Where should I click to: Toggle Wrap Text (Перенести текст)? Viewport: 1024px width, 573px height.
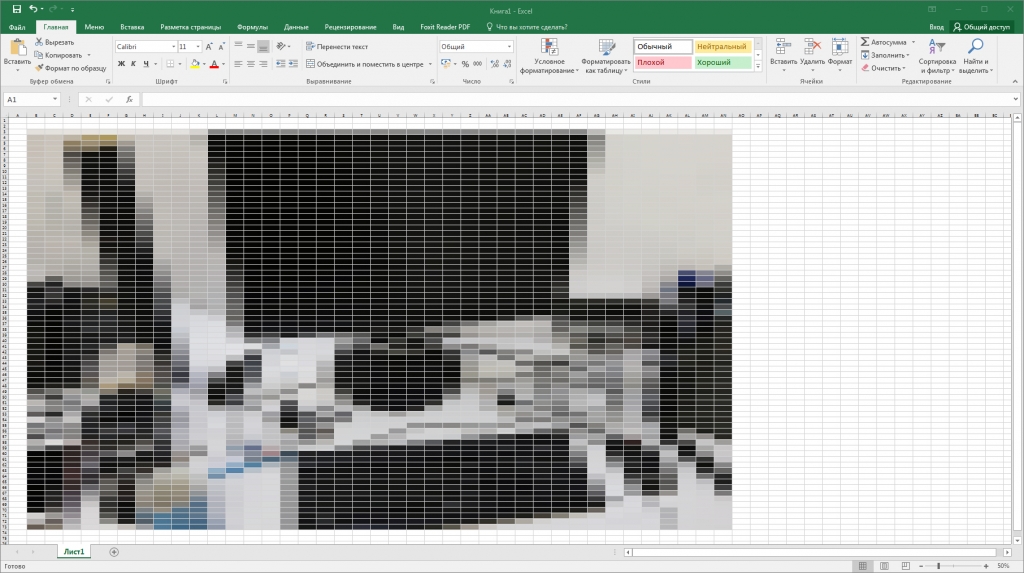[x=337, y=46]
